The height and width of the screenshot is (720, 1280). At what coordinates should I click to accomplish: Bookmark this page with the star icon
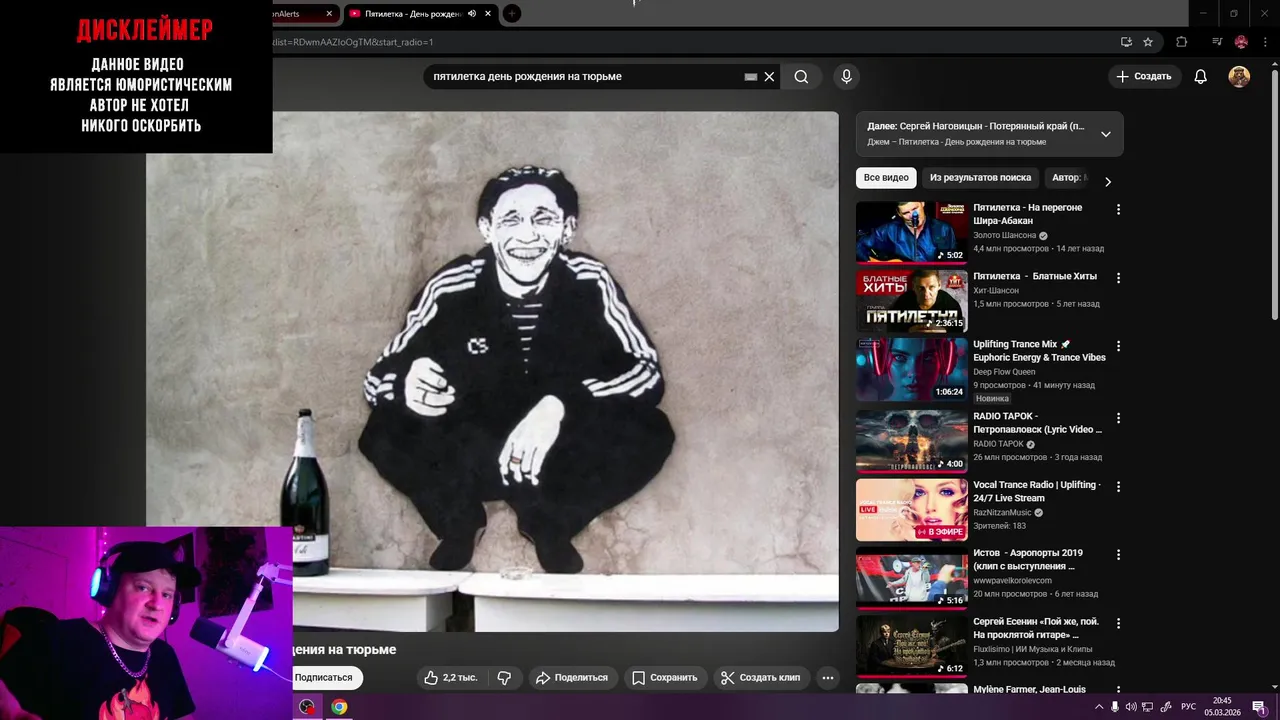(x=1148, y=42)
